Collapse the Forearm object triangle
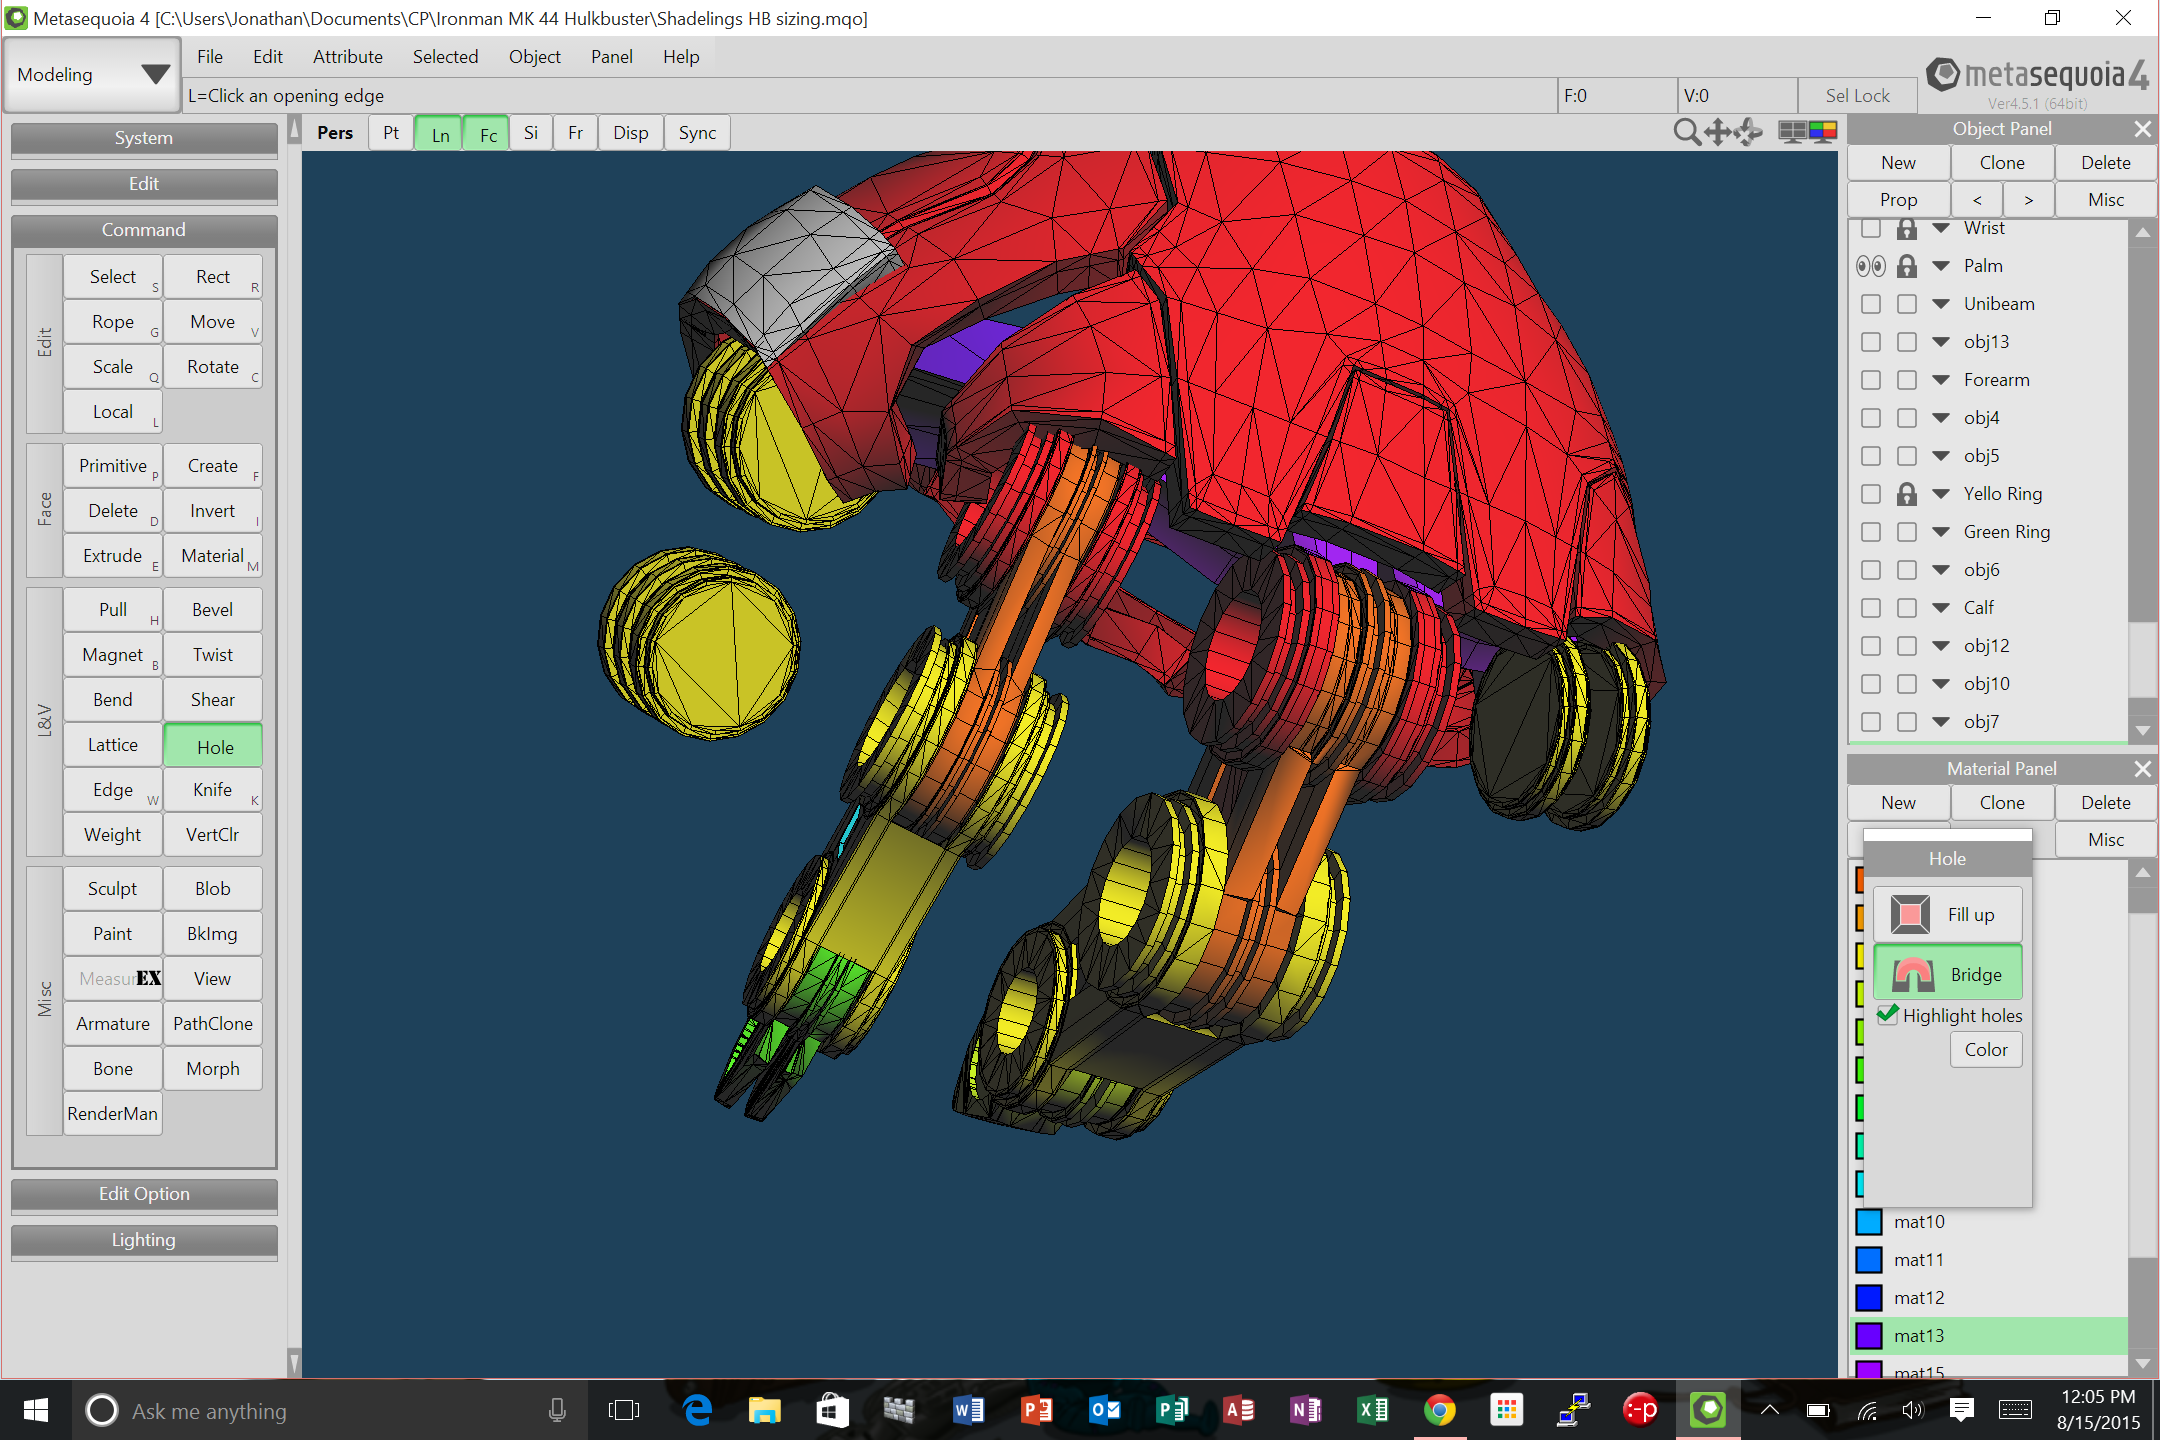 pos(1941,380)
